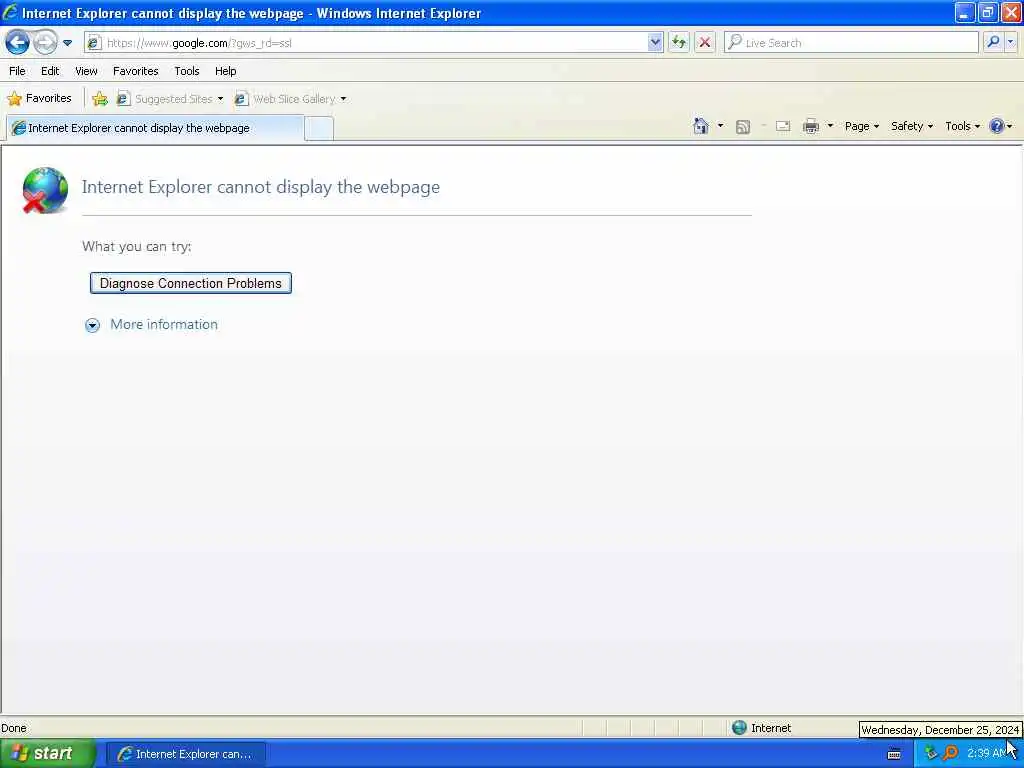Open the Safety command bar menu
Screen dimensions: 1024x768
click(912, 126)
